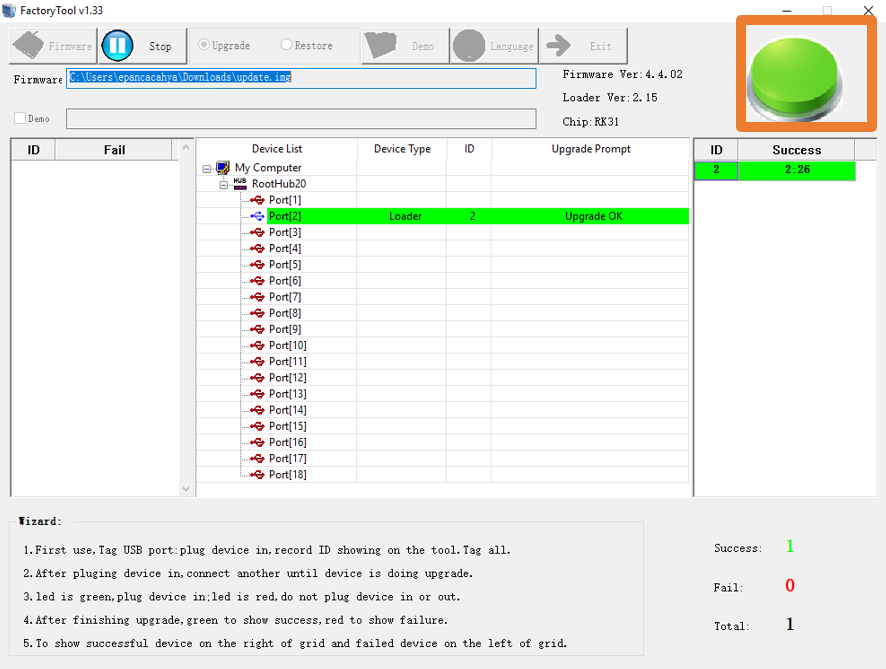Image resolution: width=886 pixels, height=669 pixels.
Task: Click the My Computer label
Action: pos(268,167)
